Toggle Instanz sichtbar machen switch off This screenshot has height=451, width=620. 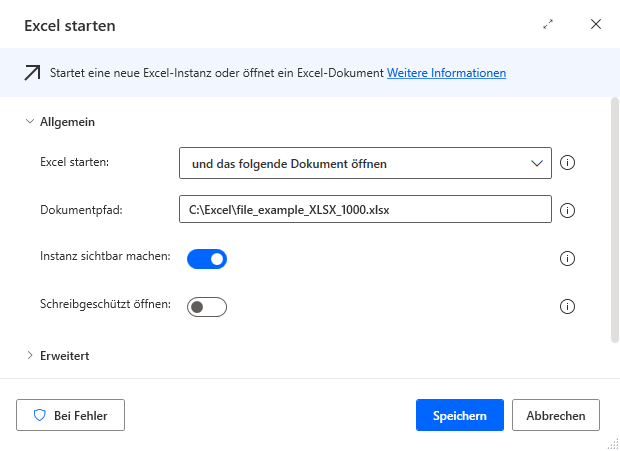pyautogui.click(x=207, y=259)
